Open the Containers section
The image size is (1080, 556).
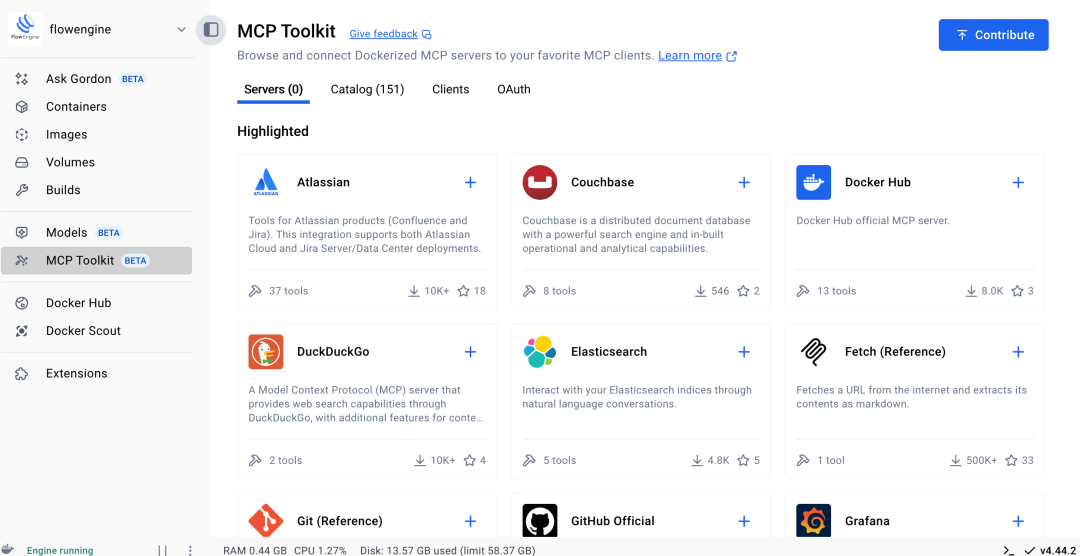[96, 107]
